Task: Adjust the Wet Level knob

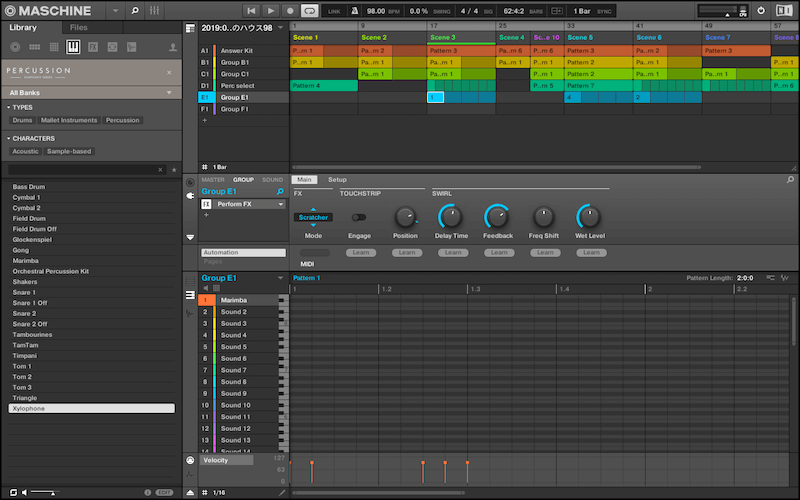Action: click(x=589, y=217)
